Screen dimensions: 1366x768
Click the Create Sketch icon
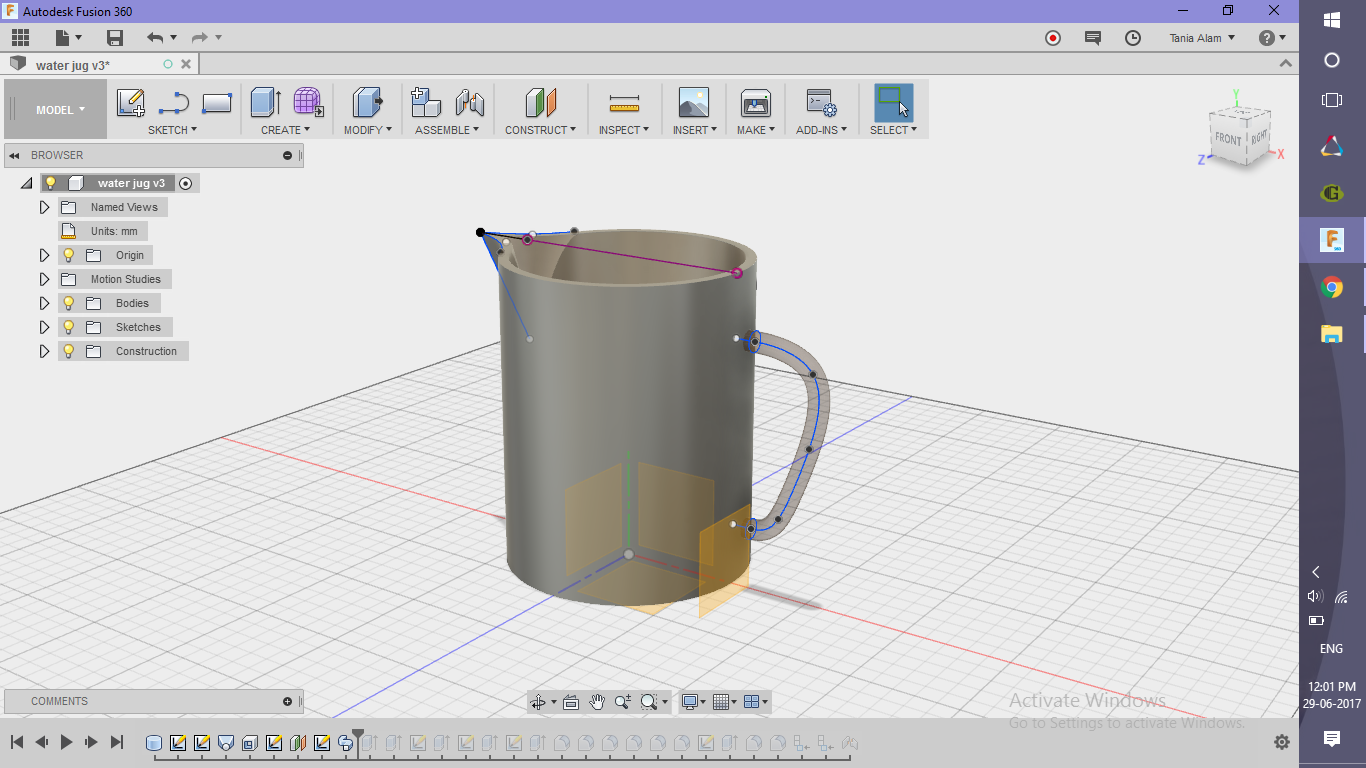click(x=131, y=103)
